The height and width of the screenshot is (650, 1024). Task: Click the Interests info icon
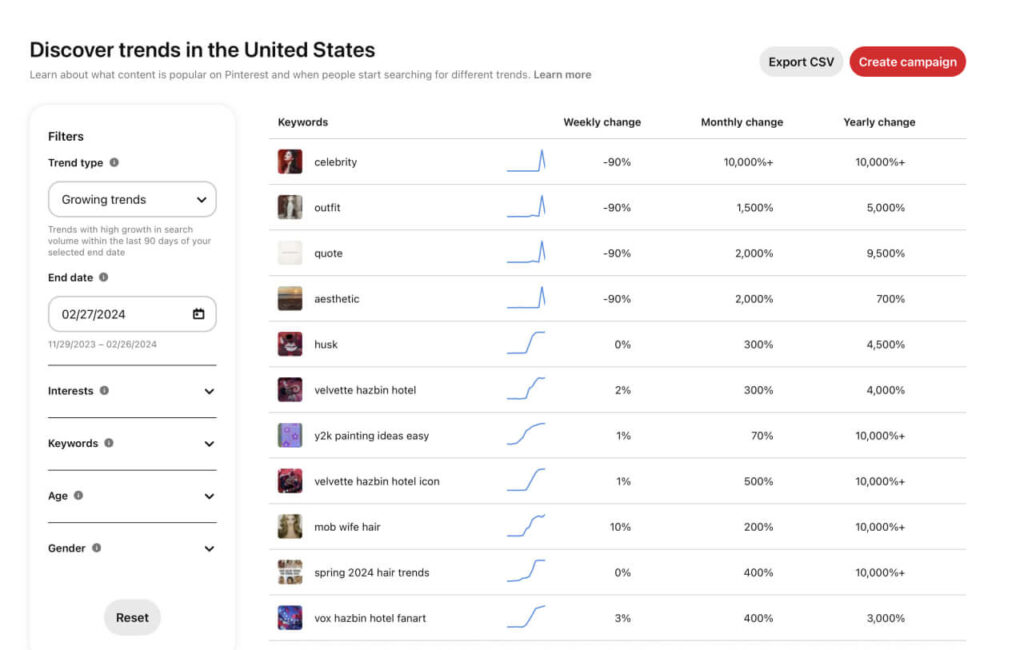[104, 391]
